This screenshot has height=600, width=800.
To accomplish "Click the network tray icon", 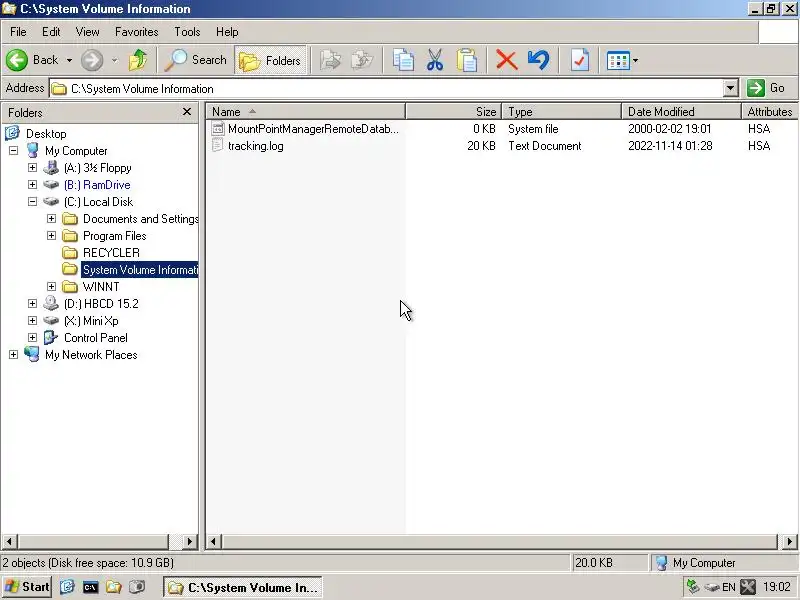I will 693,587.
